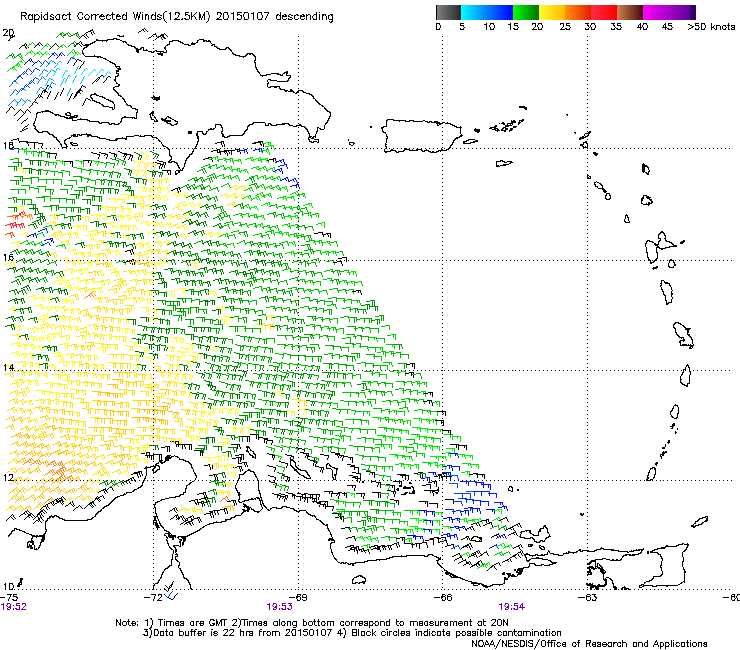Click the red 30-35 knots legend segment

point(604,12)
